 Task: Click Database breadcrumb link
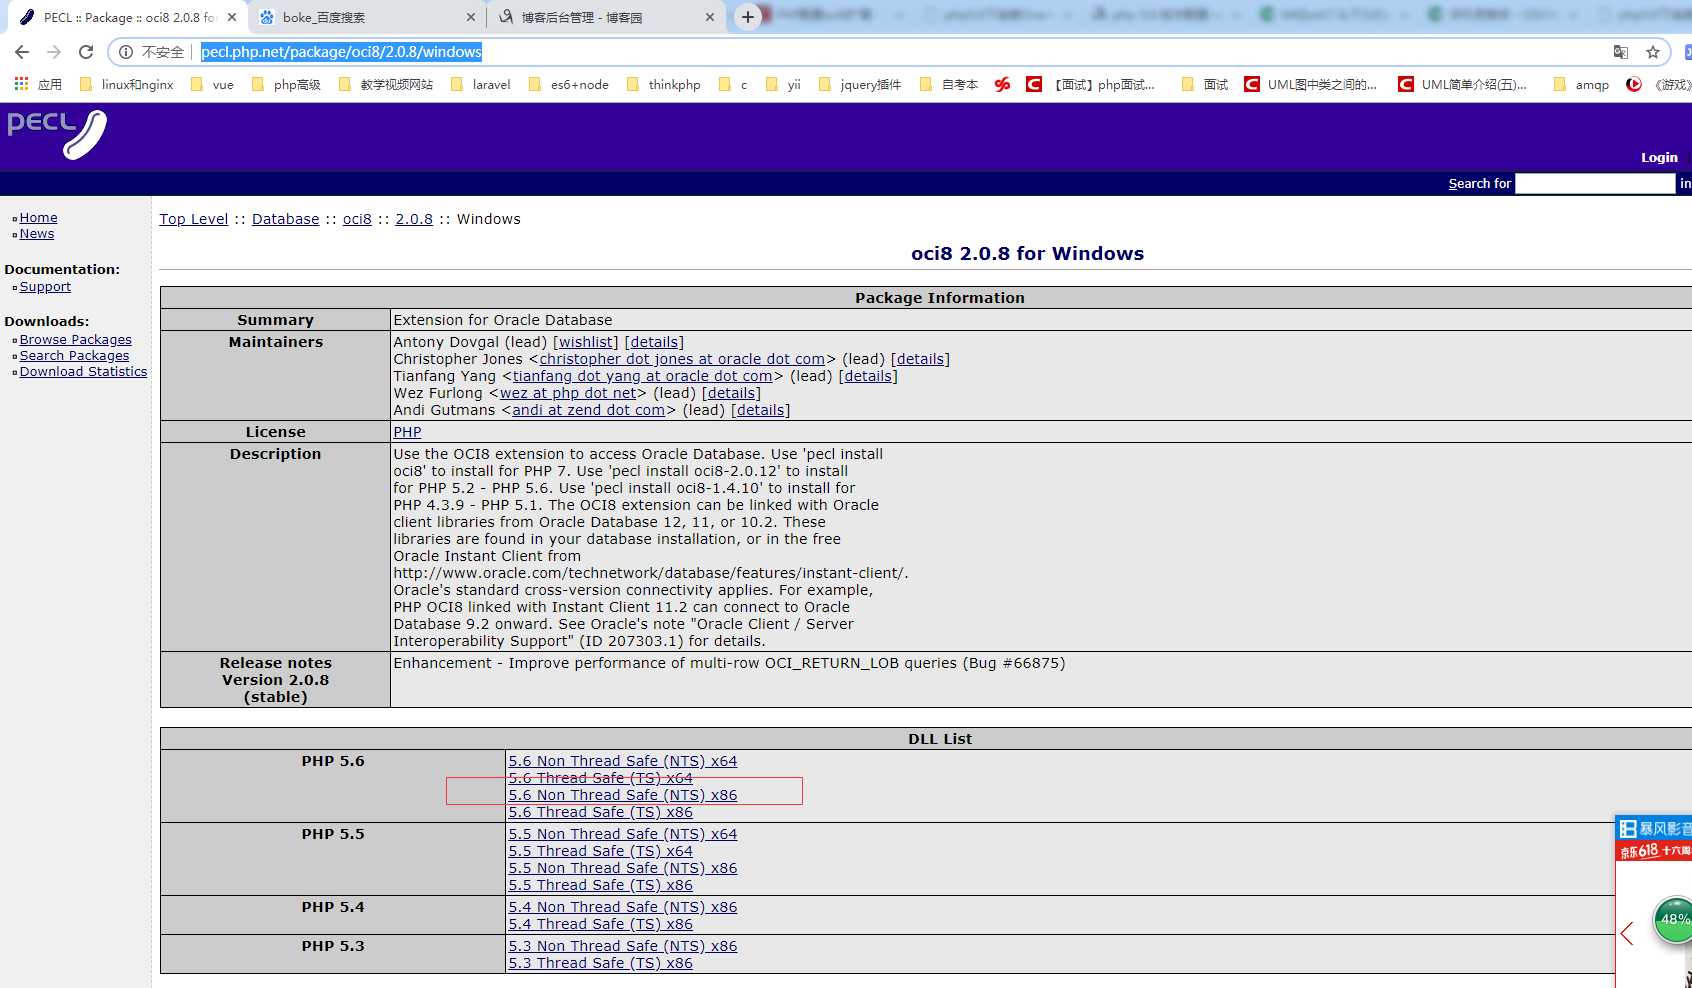pos(286,219)
